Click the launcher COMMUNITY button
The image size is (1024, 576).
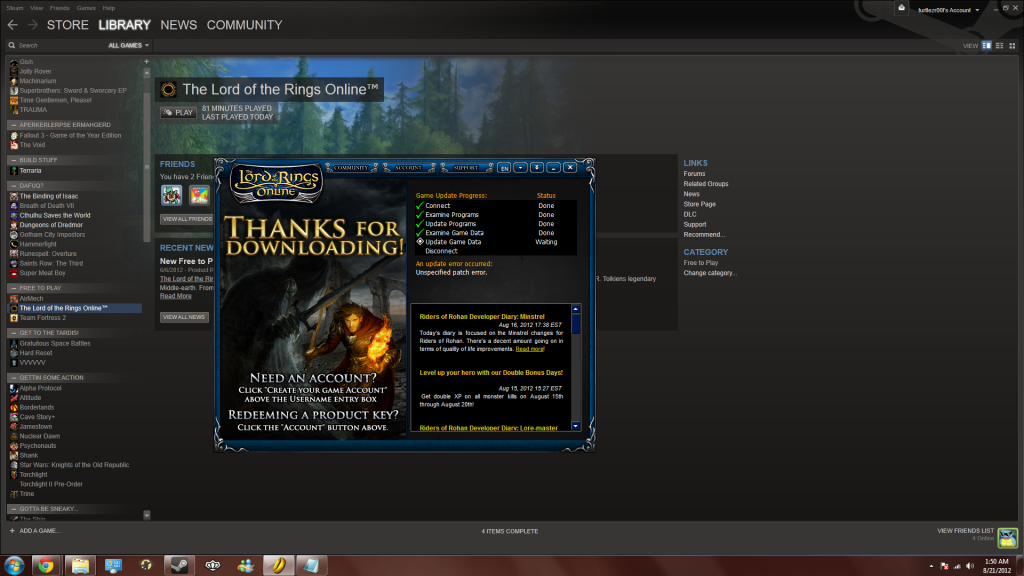[x=351, y=168]
